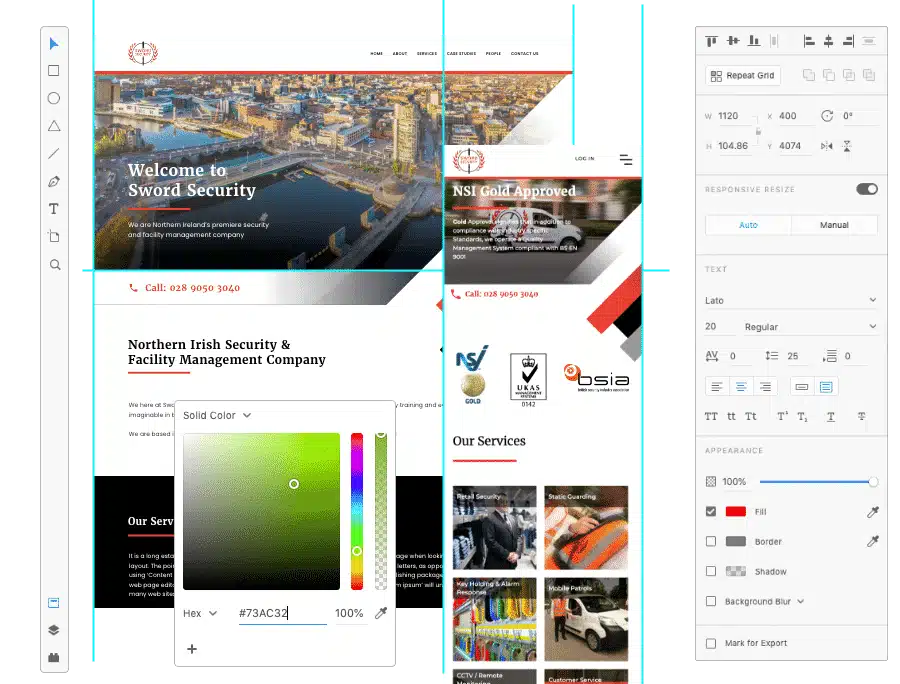Apply lowercase tt text transform
The image size is (900, 684).
(x=731, y=417)
